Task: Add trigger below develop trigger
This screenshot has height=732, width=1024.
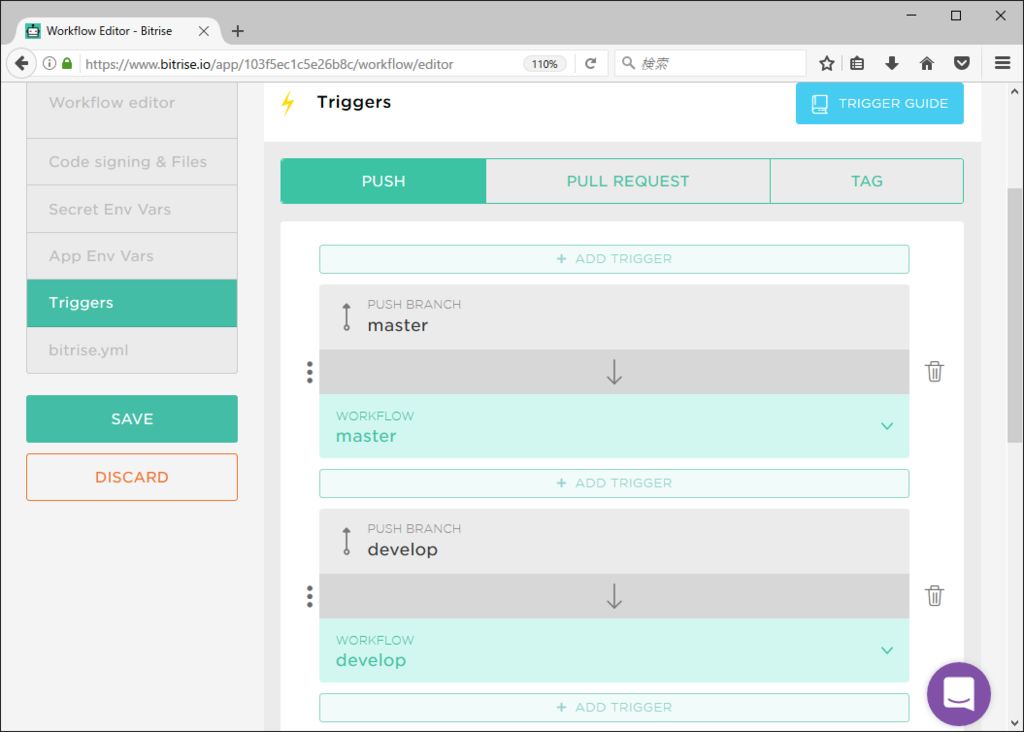Action: pyautogui.click(x=614, y=707)
